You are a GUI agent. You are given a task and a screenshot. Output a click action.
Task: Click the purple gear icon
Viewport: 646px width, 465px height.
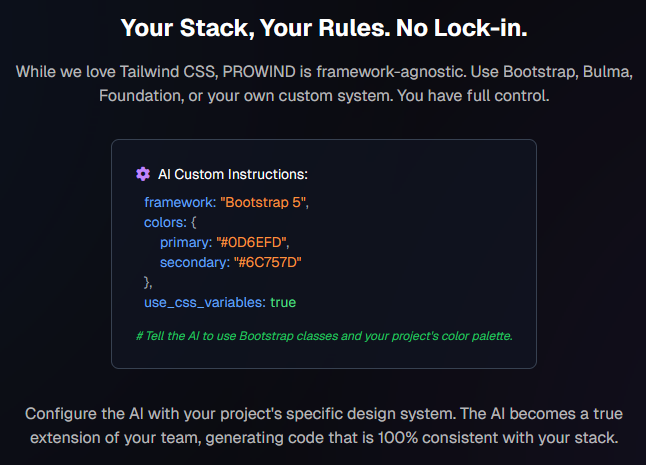[x=143, y=174]
